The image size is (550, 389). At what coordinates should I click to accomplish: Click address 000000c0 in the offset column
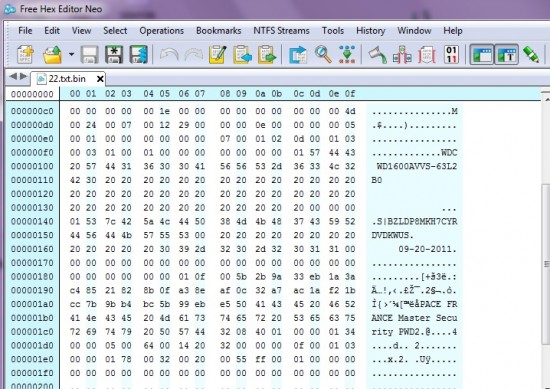click(x=32, y=112)
